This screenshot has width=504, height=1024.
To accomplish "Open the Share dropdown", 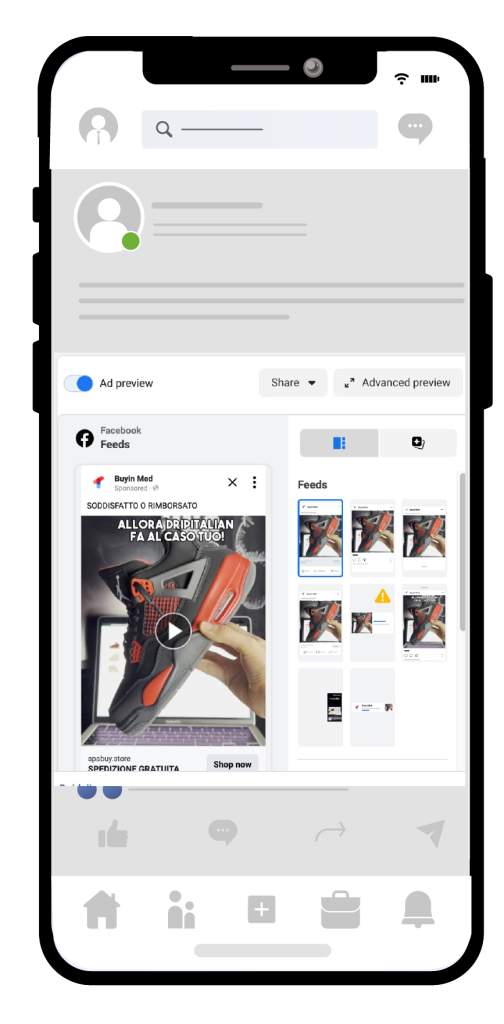I will (293, 383).
